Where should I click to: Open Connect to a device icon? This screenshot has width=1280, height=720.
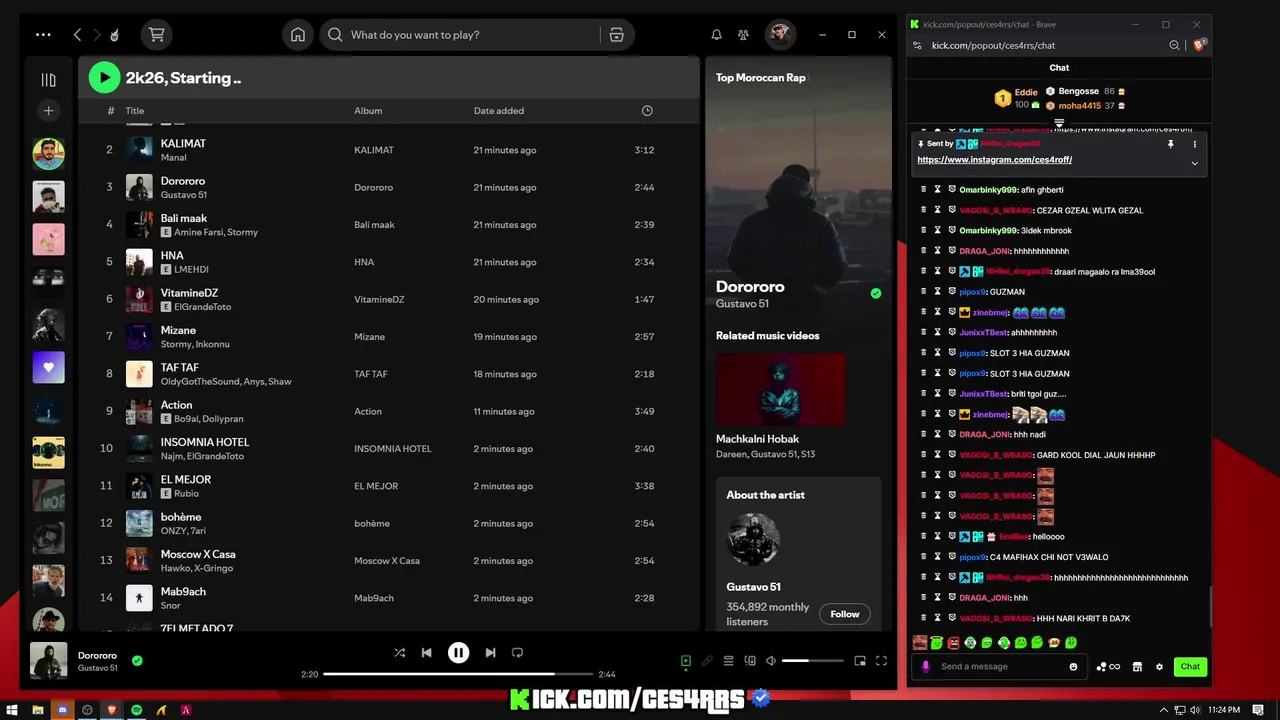pyautogui.click(x=749, y=661)
